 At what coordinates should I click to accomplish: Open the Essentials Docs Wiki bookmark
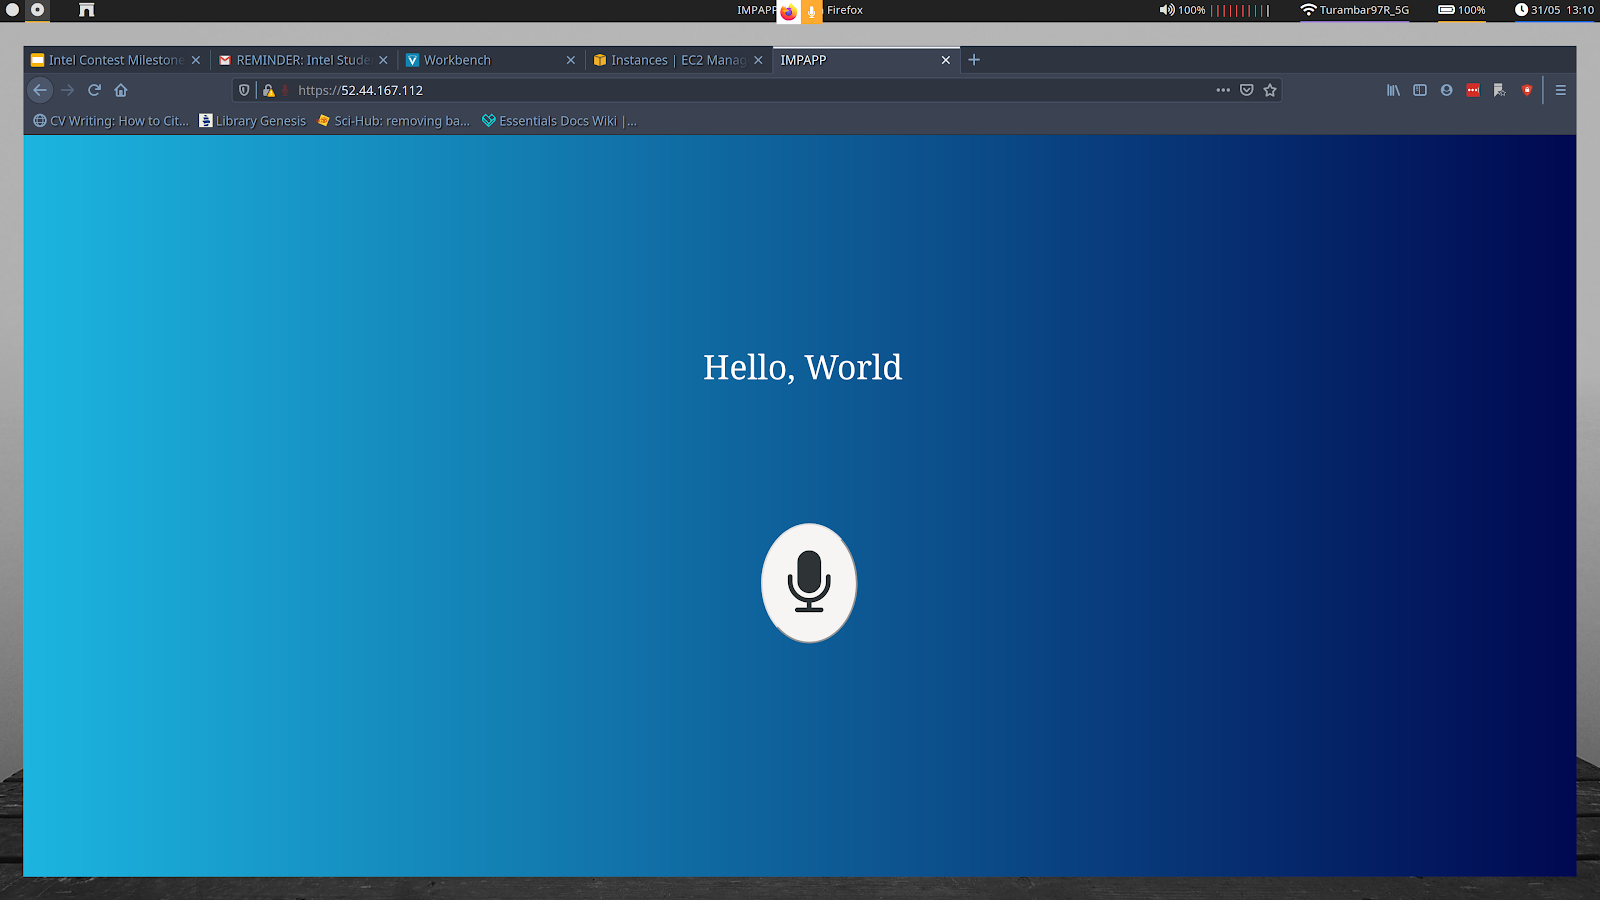pyautogui.click(x=558, y=121)
